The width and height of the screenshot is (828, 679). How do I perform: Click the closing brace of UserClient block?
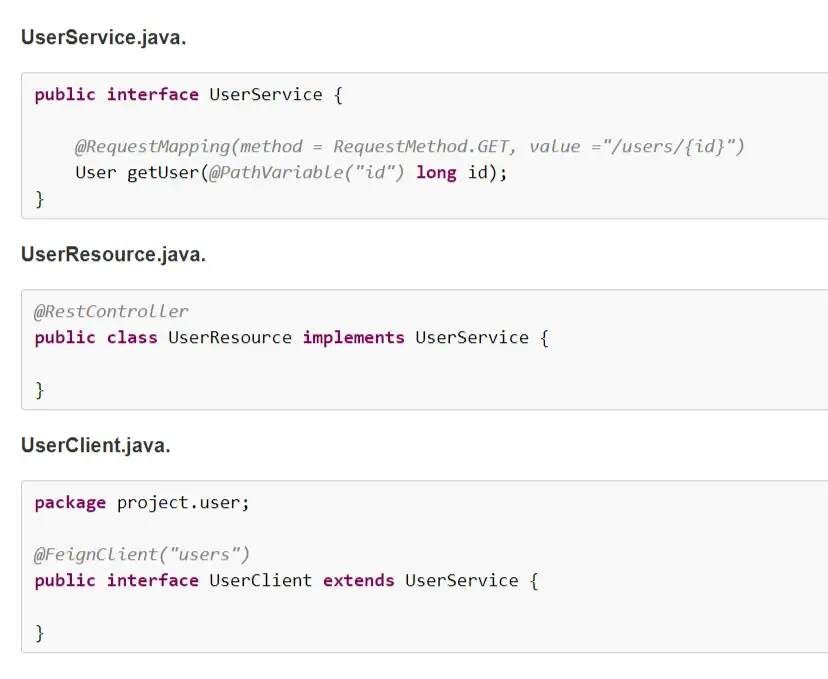40,633
